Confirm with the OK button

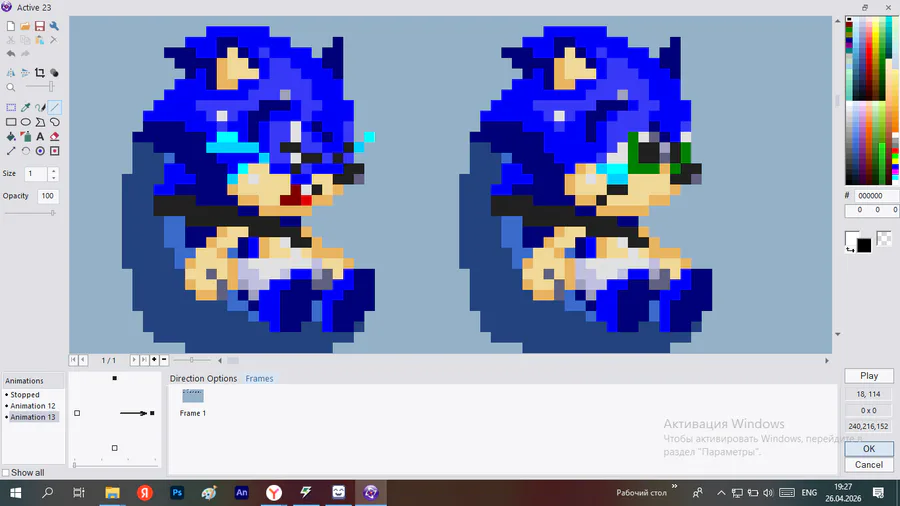pos(869,449)
